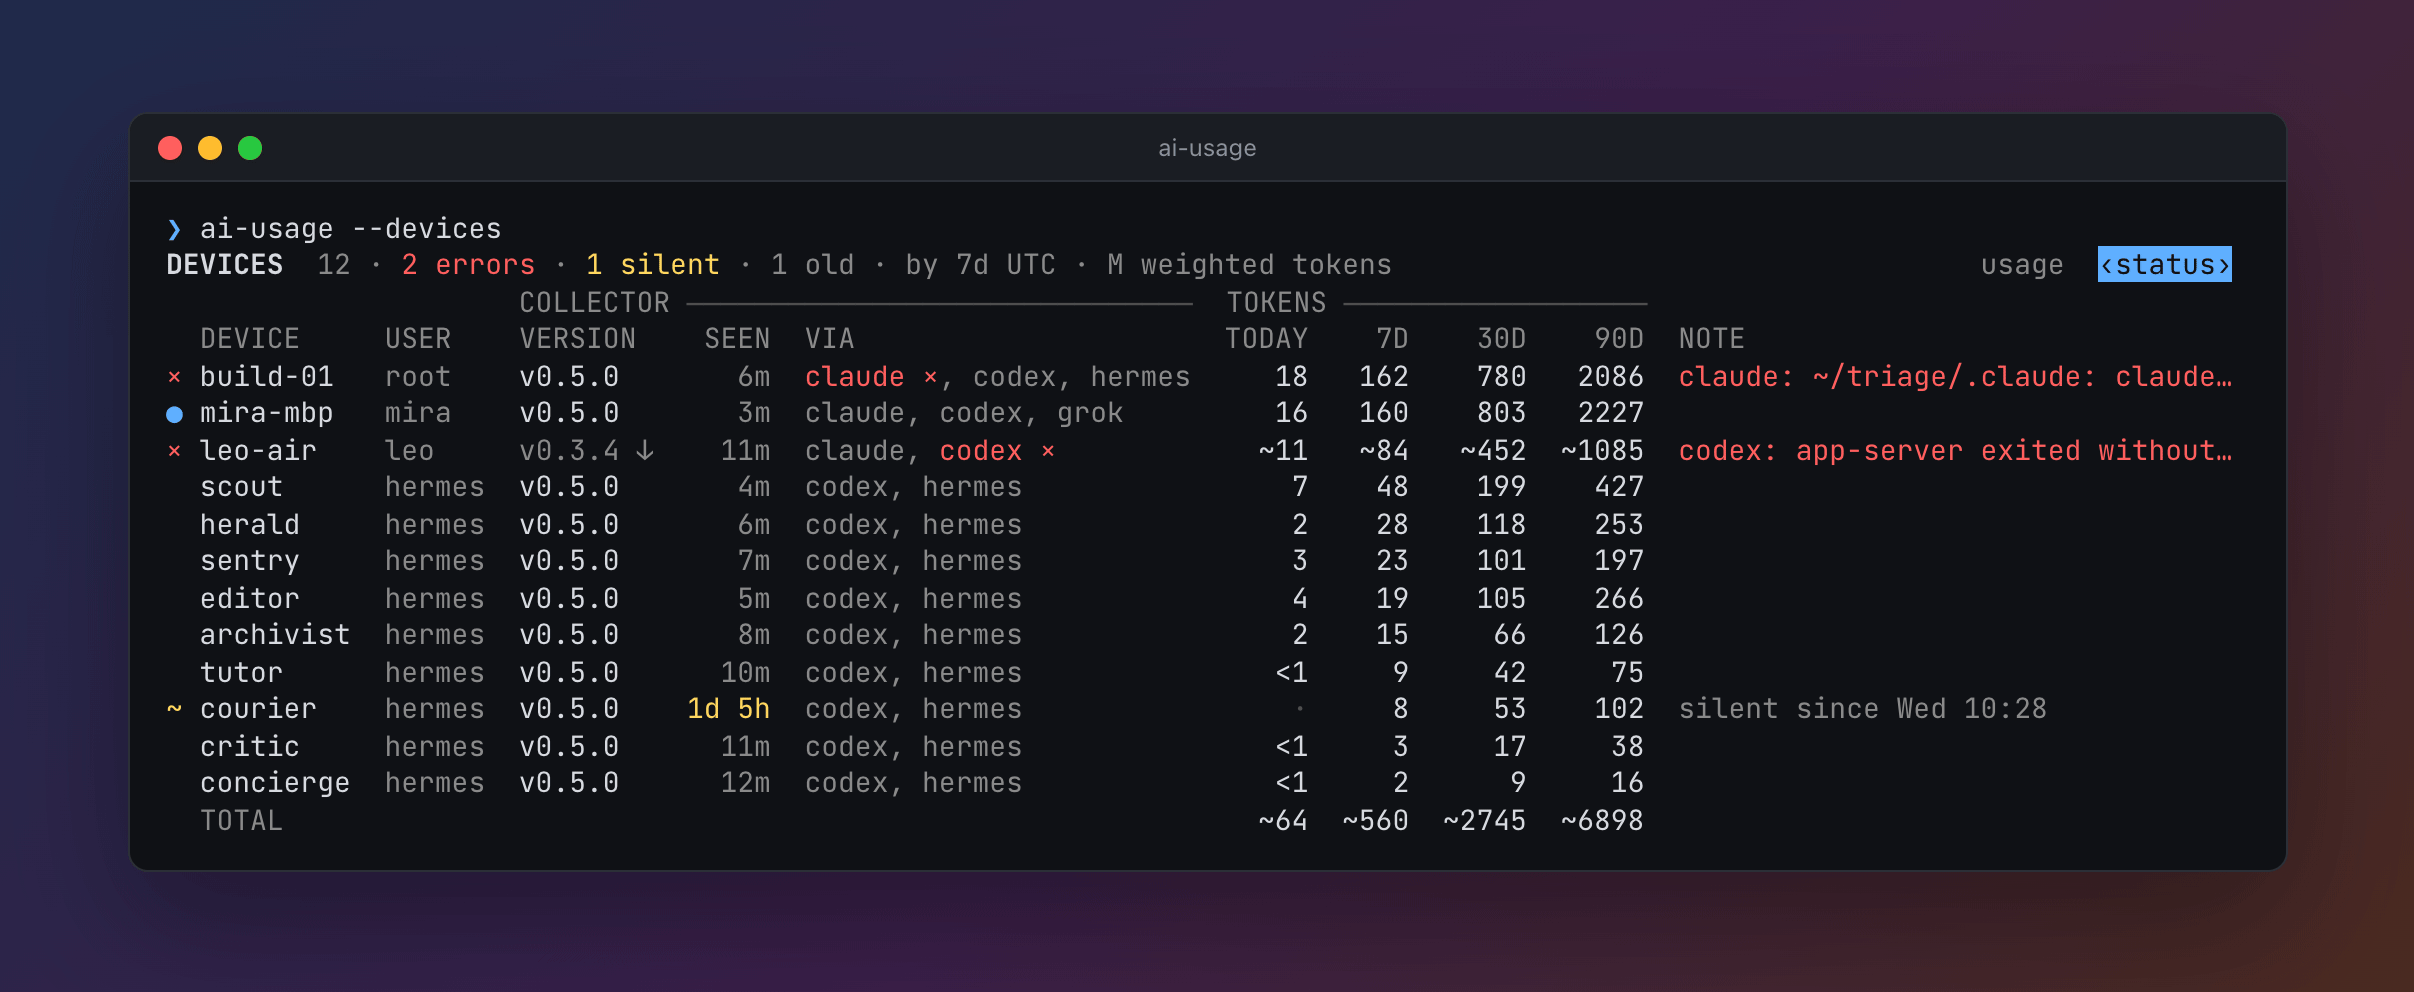Click the archivist device name

(275, 635)
